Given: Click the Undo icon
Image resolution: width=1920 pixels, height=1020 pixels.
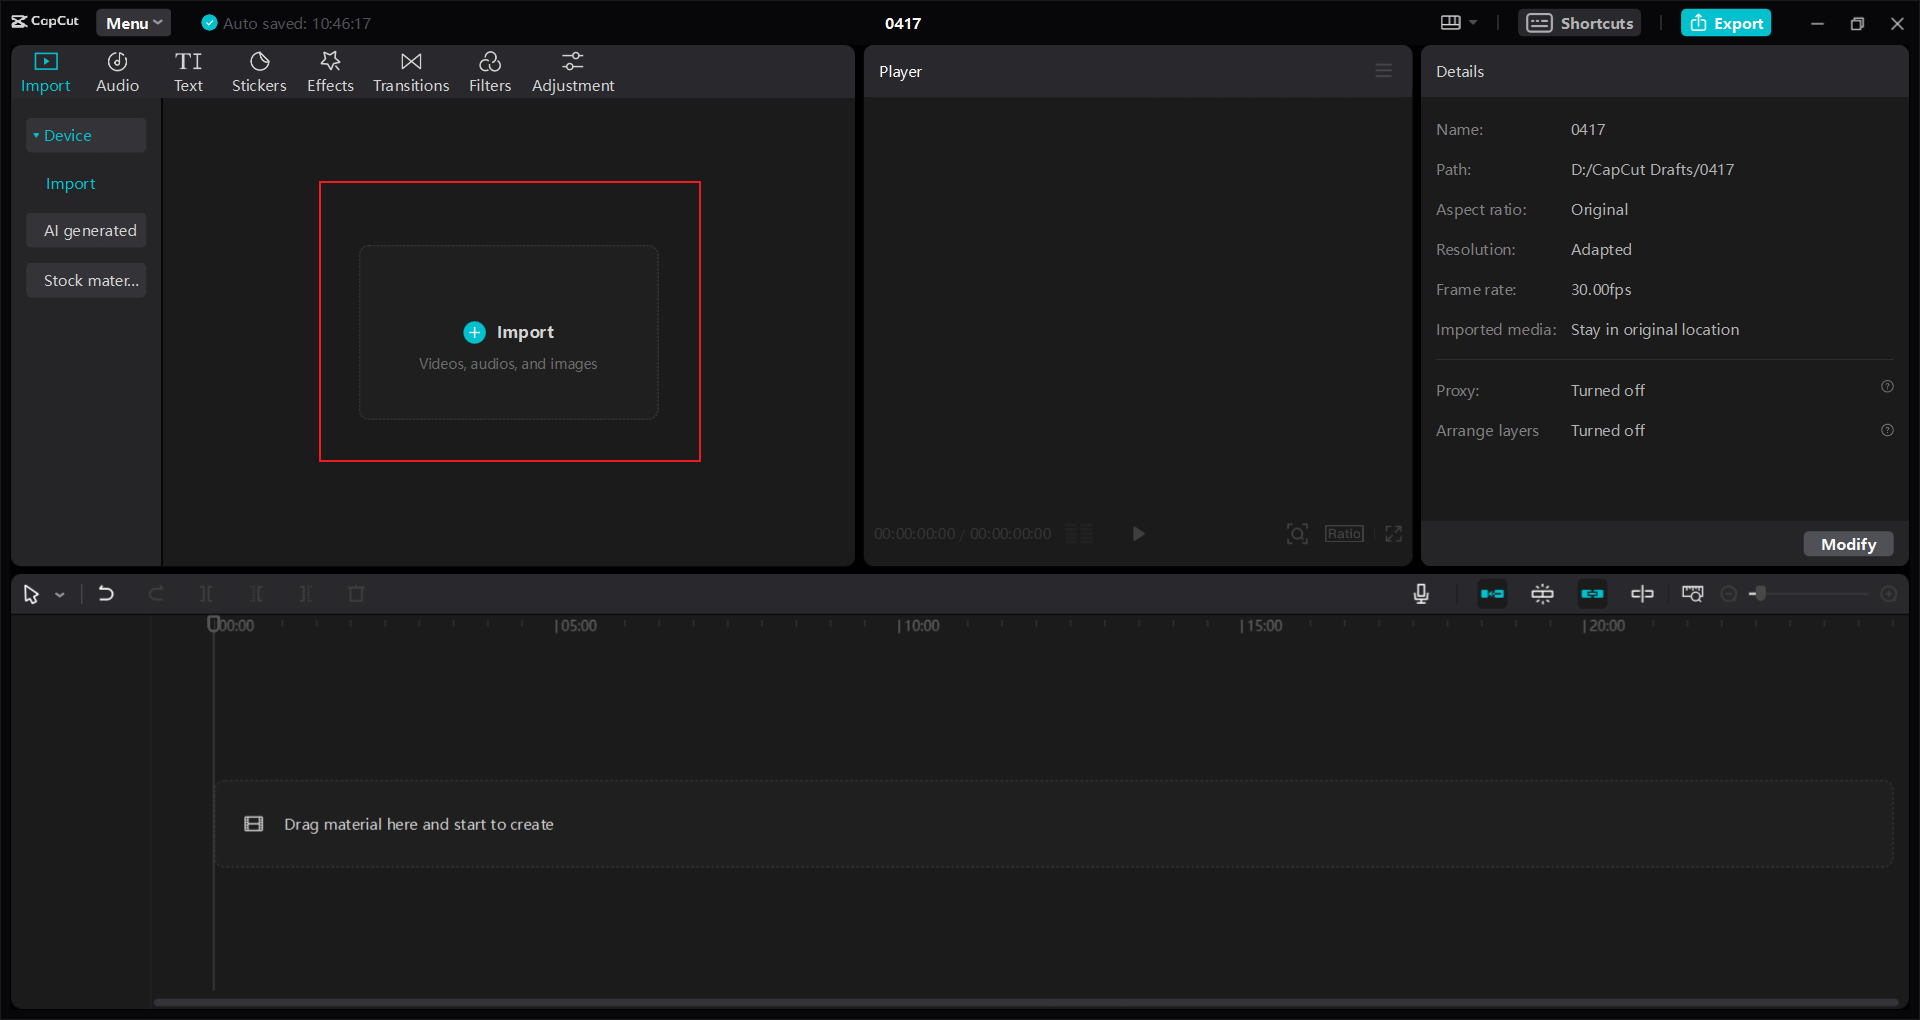Looking at the screenshot, I should point(106,593).
